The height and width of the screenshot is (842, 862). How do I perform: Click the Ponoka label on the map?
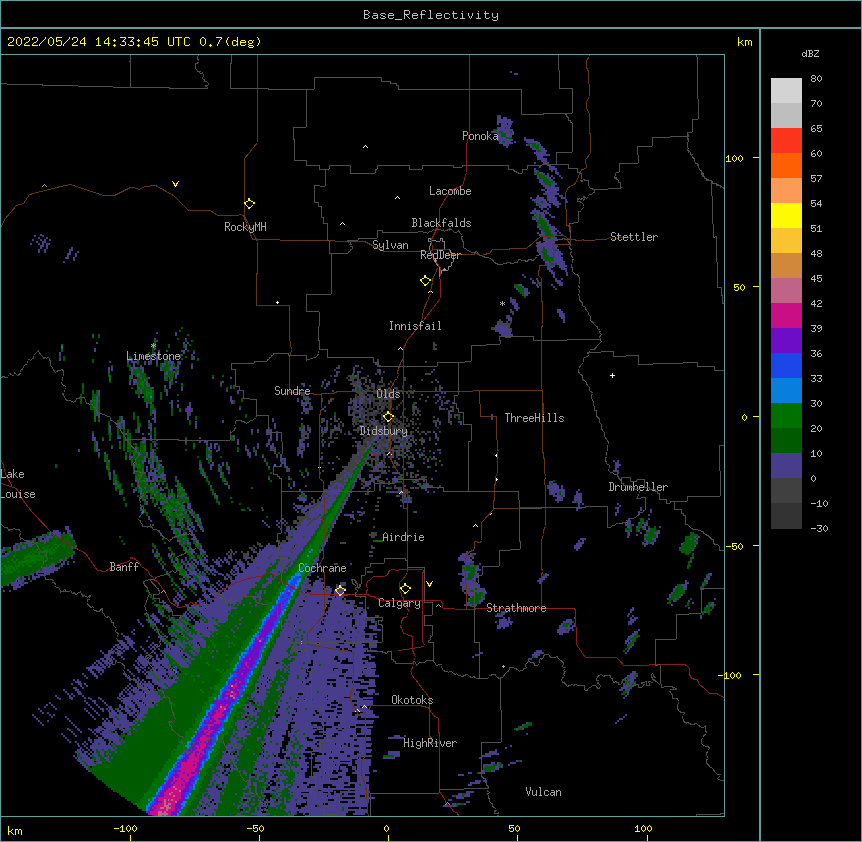[480, 136]
